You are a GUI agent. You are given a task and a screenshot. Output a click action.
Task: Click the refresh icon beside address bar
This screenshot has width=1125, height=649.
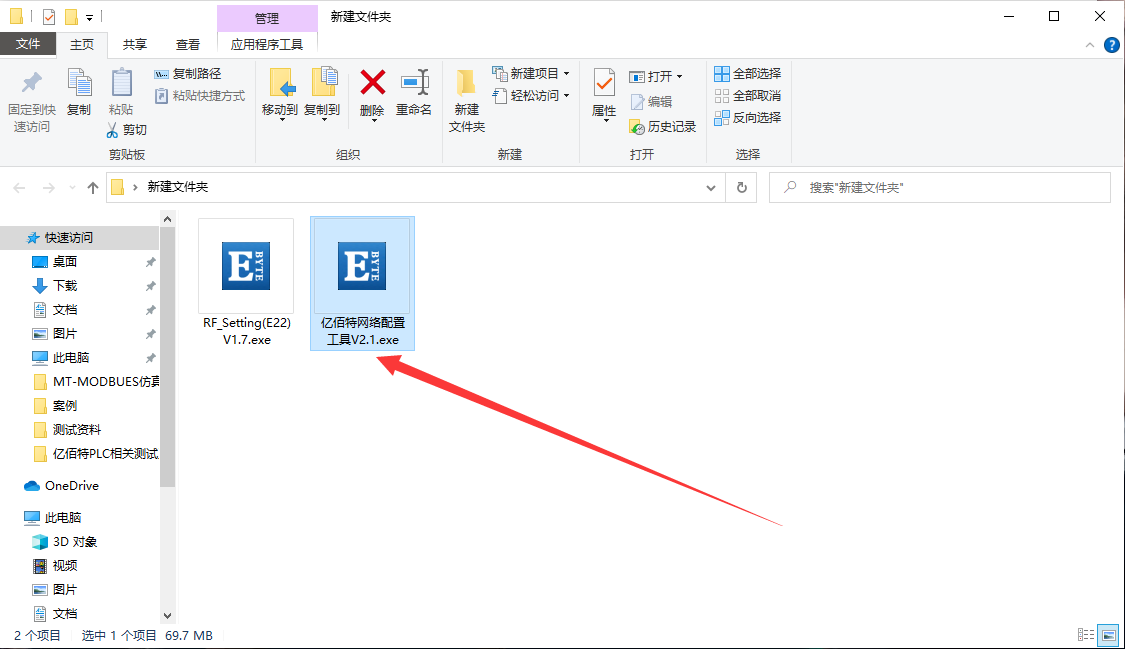(741, 187)
